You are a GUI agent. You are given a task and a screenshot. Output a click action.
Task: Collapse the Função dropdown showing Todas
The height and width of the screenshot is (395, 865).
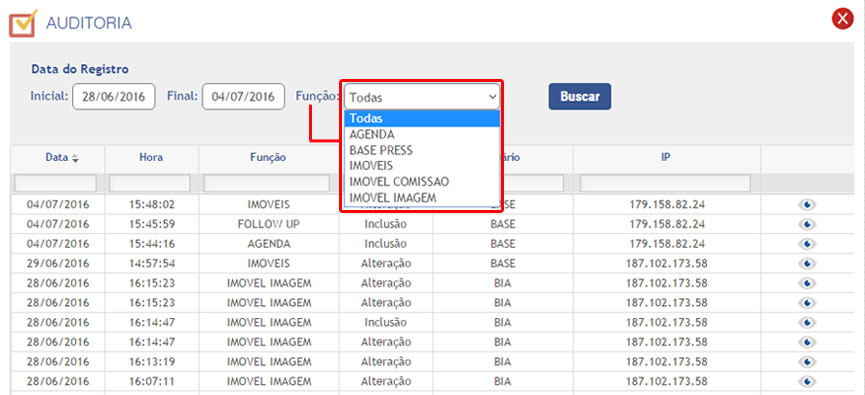tap(422, 97)
